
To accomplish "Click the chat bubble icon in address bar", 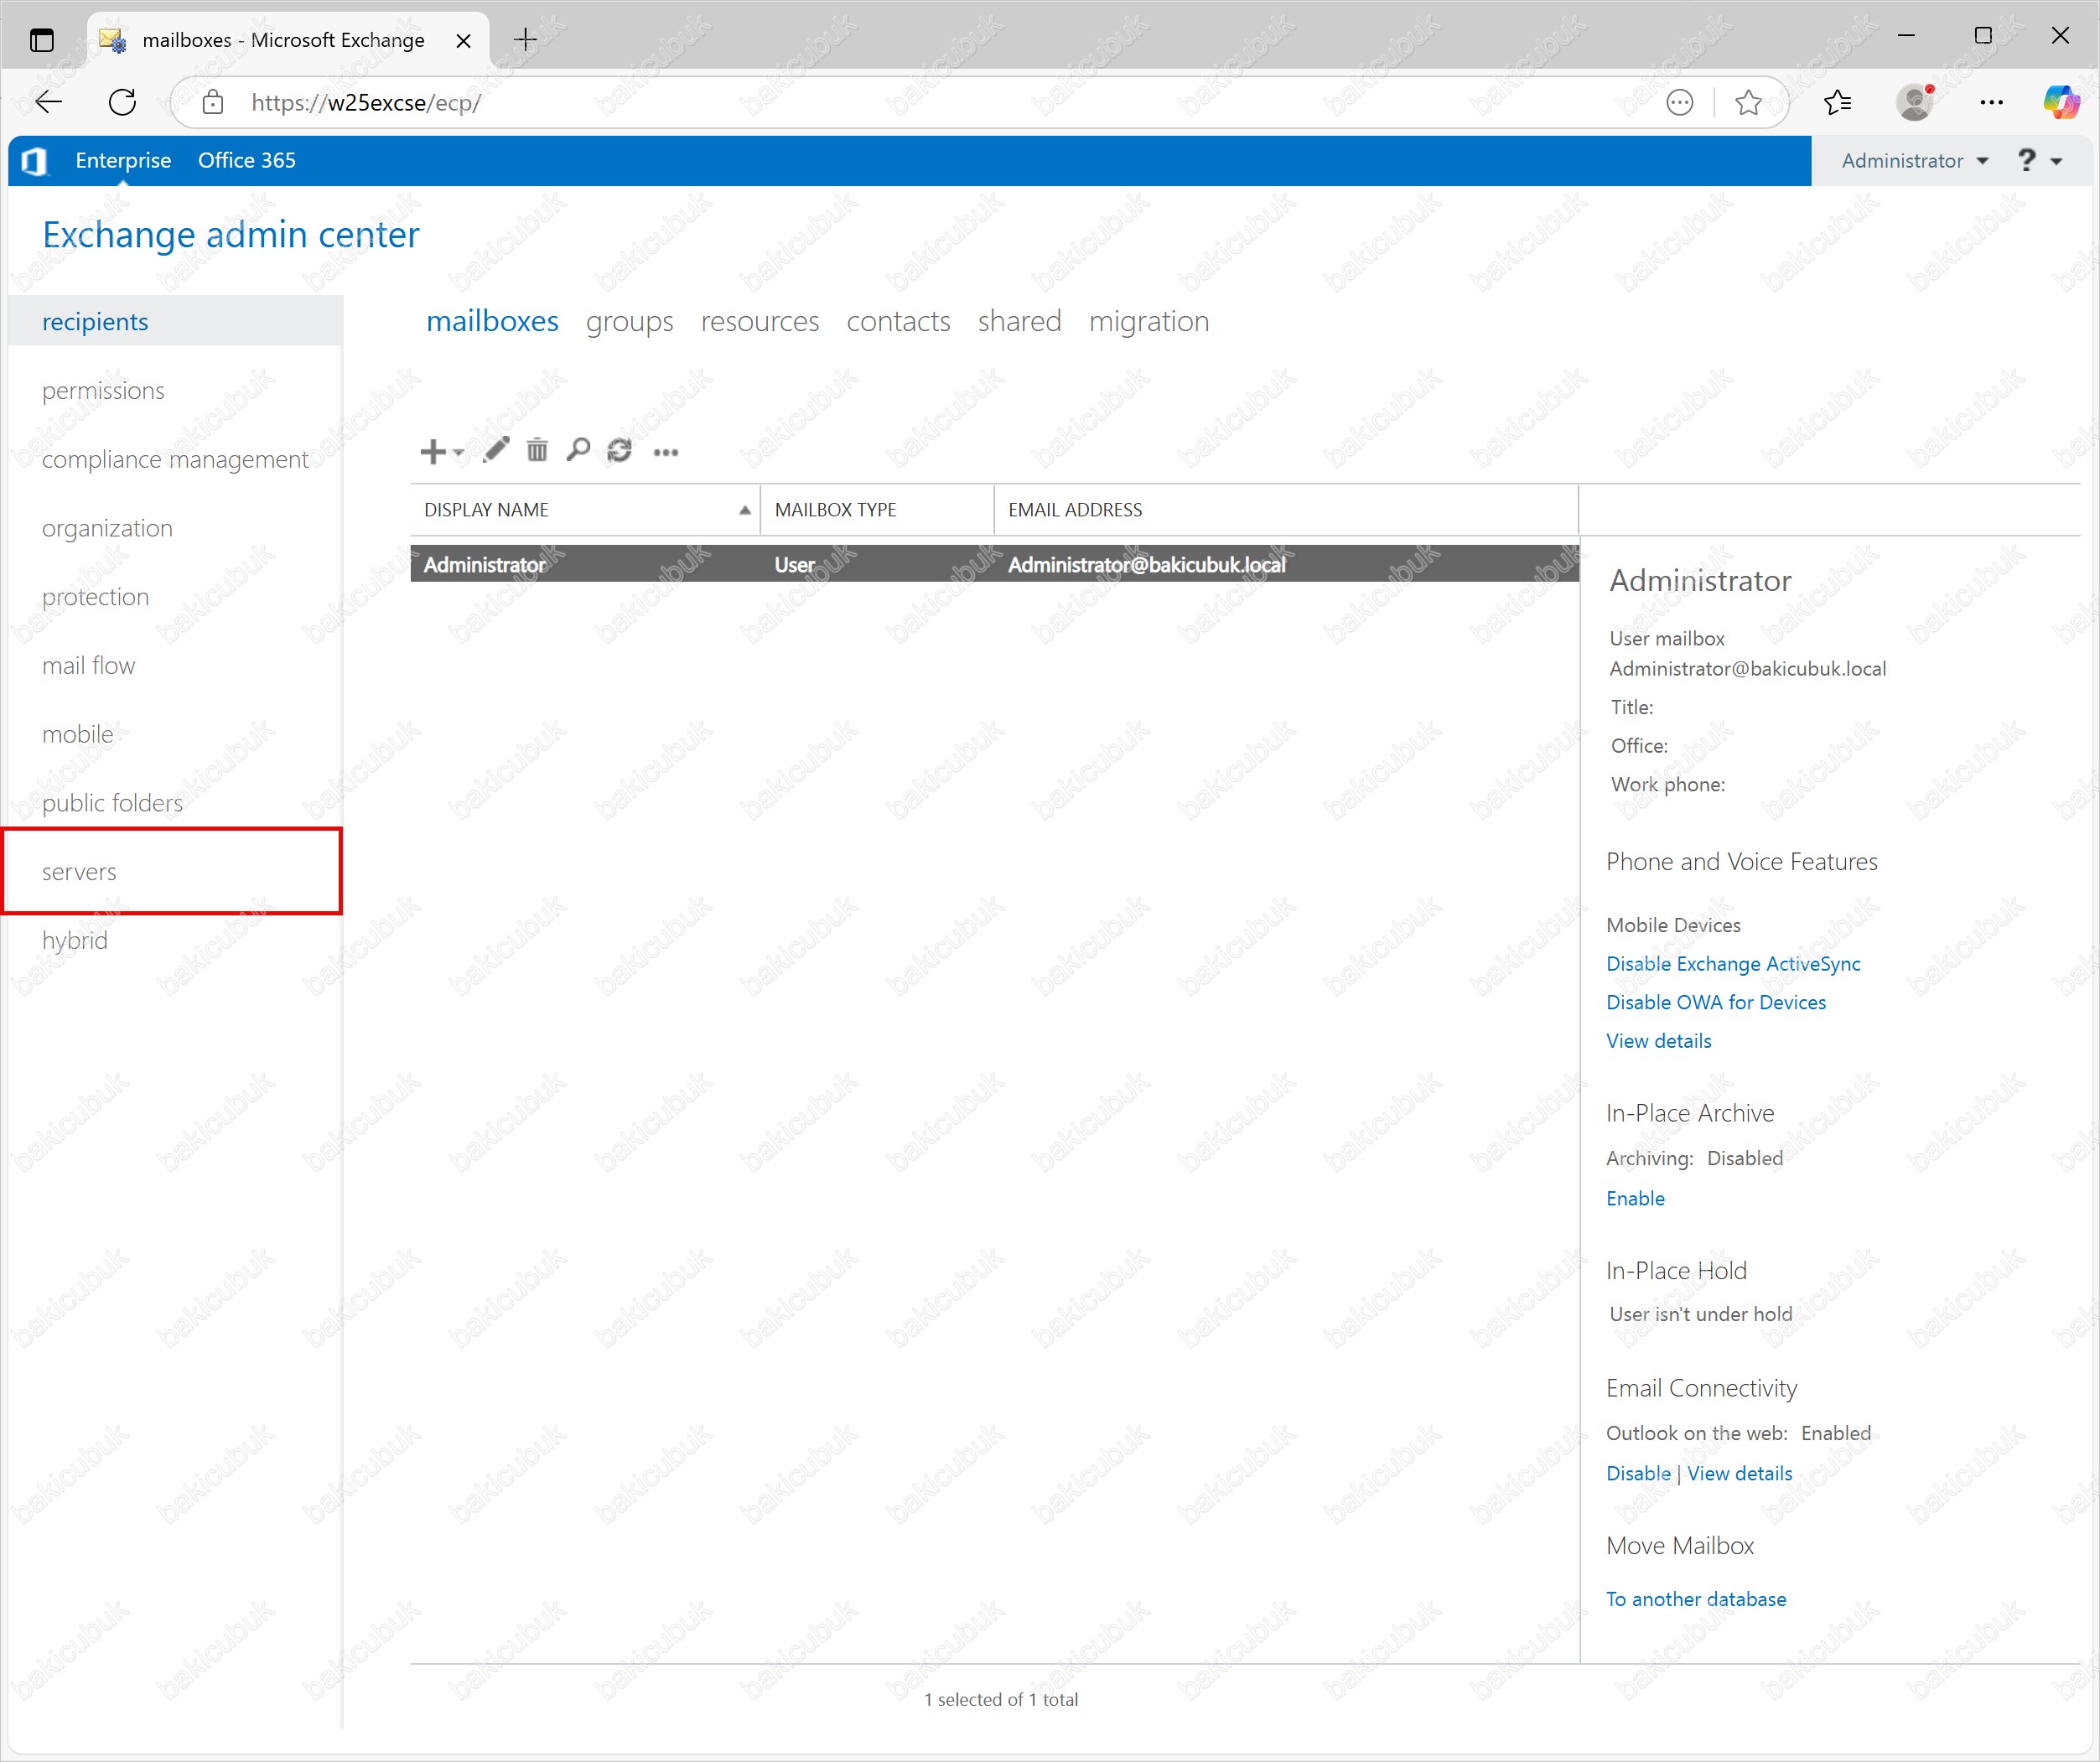I will 1680,102.
